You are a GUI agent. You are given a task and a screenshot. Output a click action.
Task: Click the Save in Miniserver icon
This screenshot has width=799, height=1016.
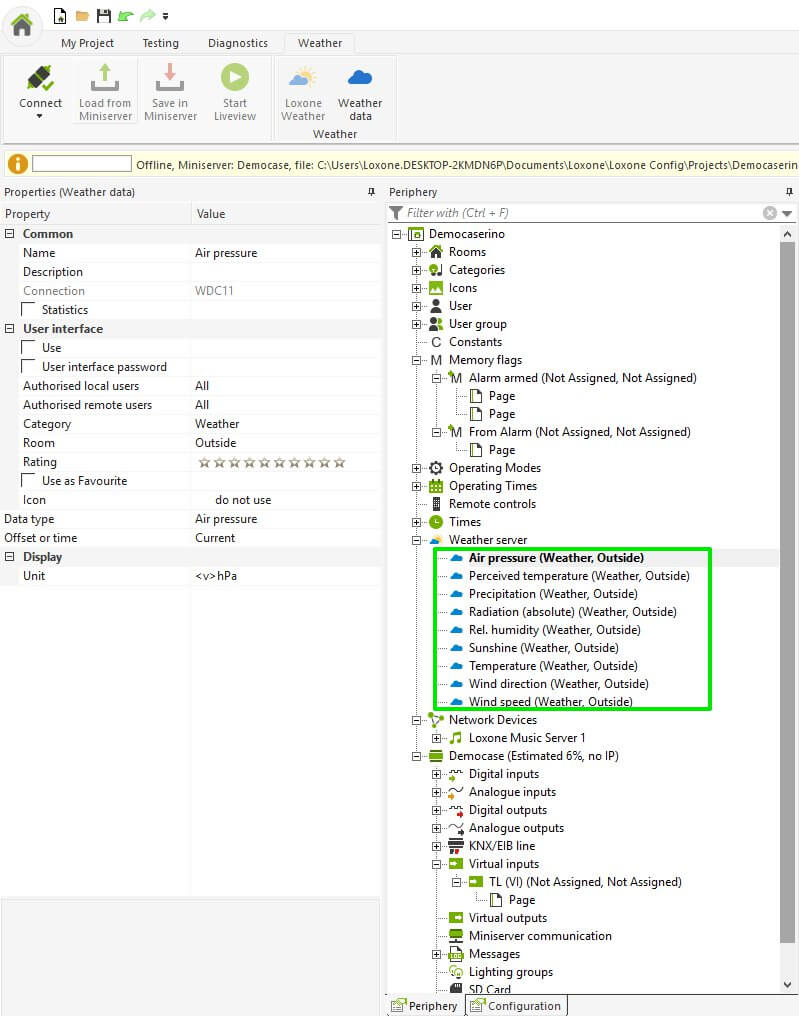pos(170,80)
